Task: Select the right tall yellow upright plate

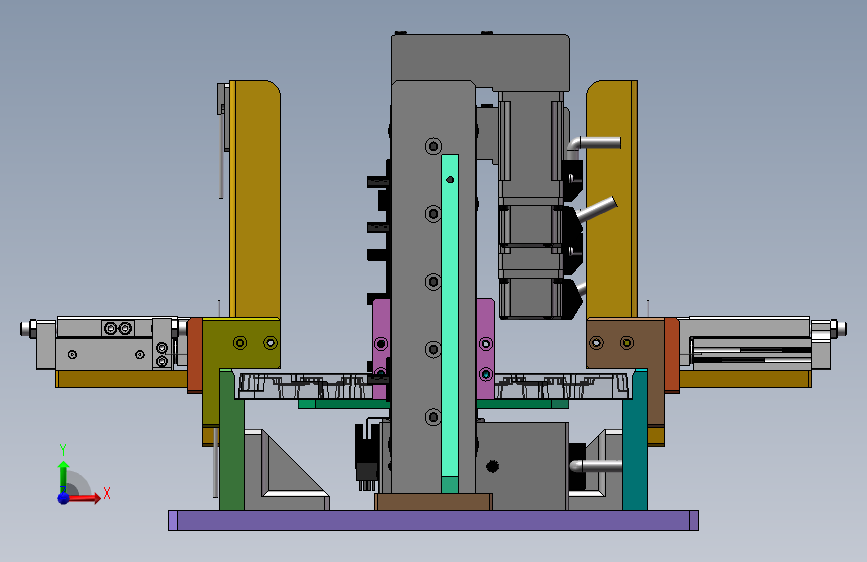Action: [x=612, y=199]
